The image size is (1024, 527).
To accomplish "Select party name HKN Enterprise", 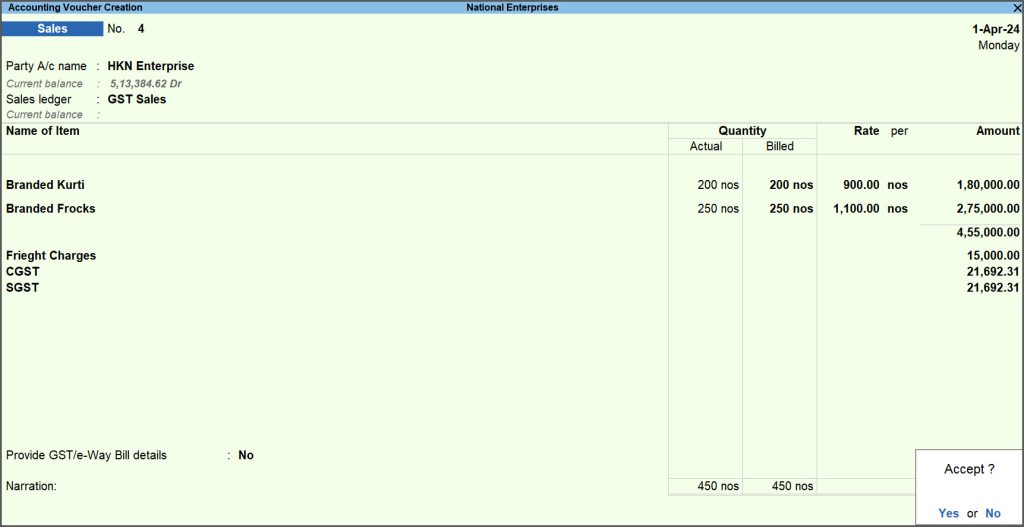I will pyautogui.click(x=151, y=66).
